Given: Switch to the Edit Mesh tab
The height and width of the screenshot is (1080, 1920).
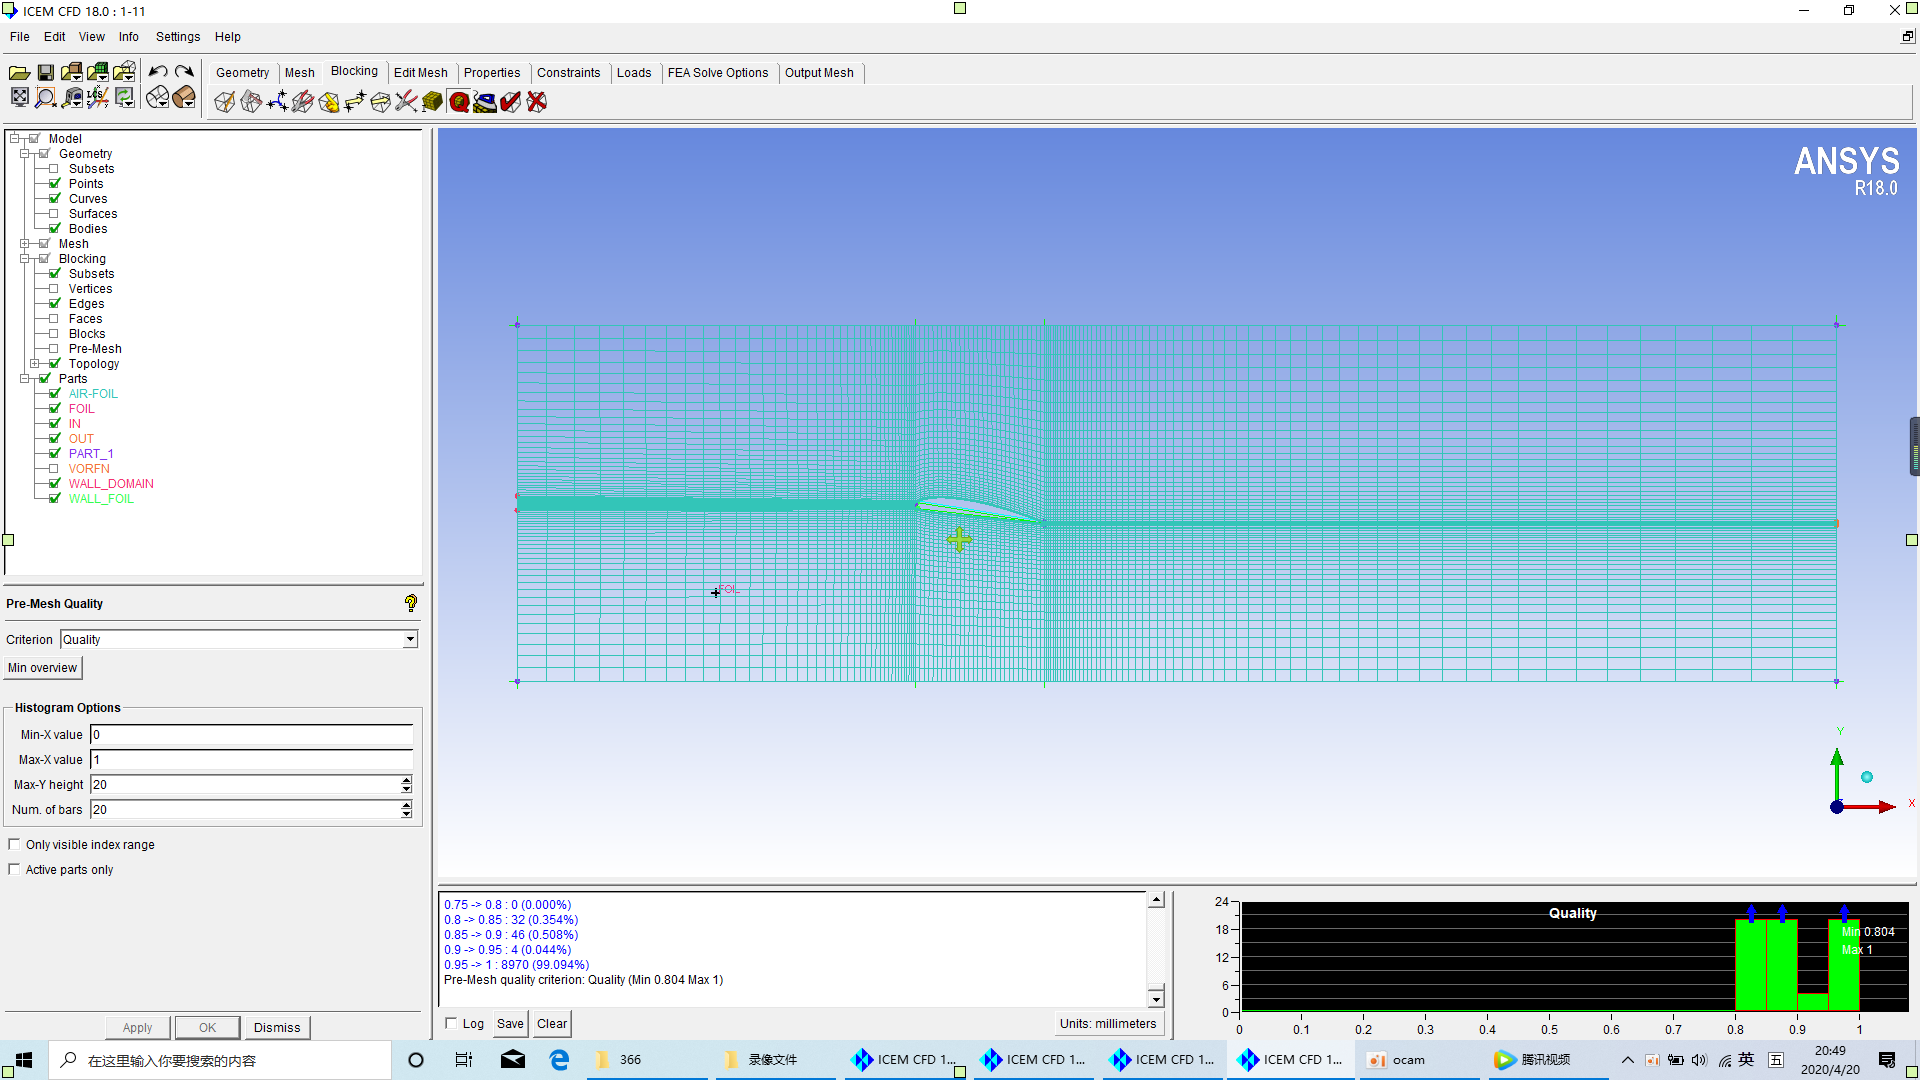Looking at the screenshot, I should point(421,73).
